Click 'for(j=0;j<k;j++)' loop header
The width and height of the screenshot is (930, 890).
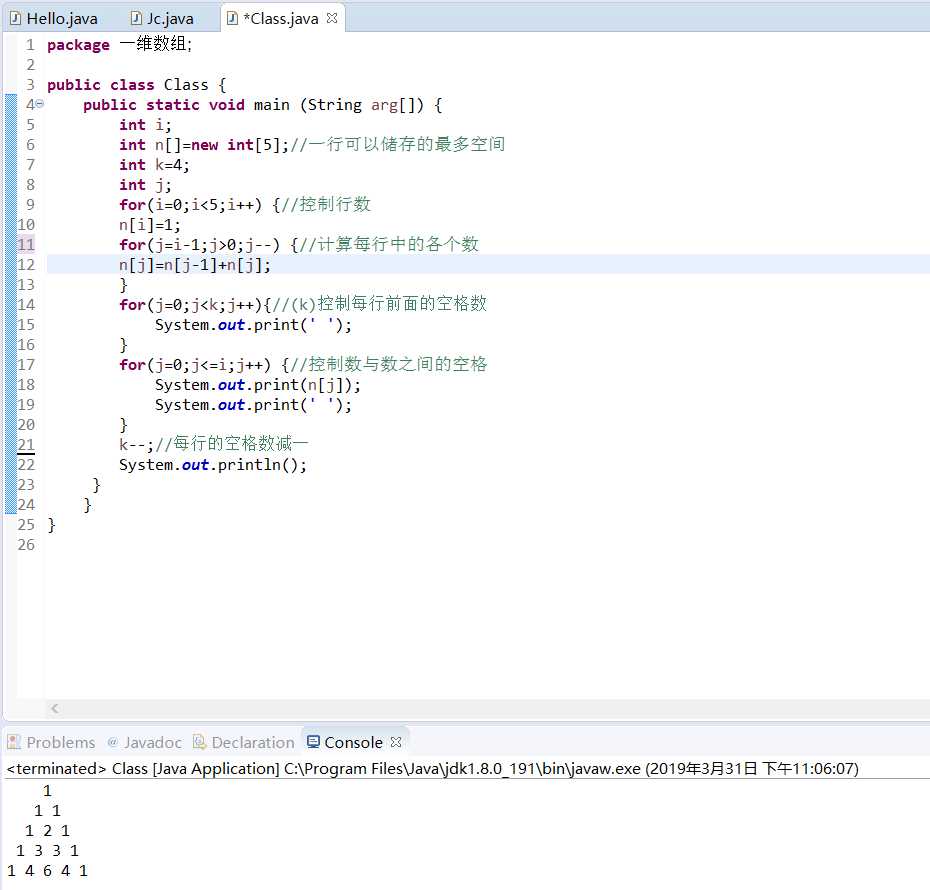pyautogui.click(x=191, y=305)
